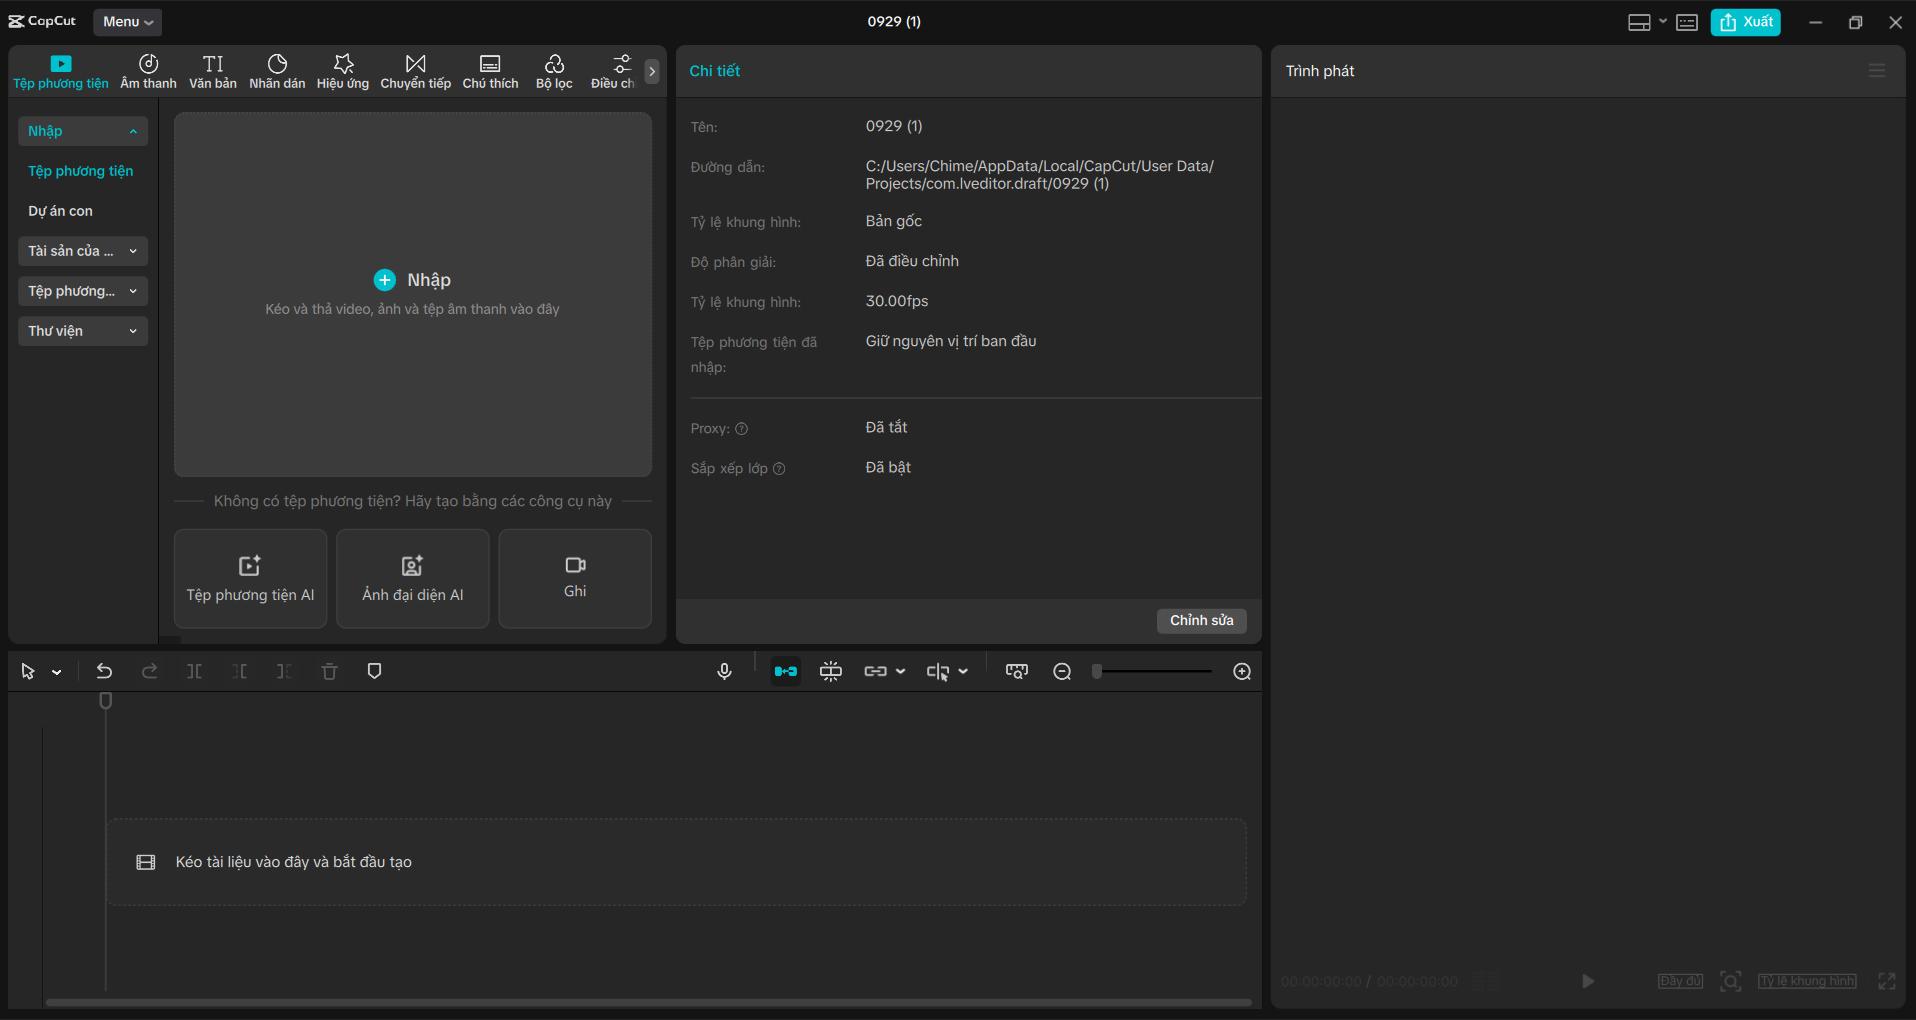Click the timeline zoom slider

[1153, 672]
